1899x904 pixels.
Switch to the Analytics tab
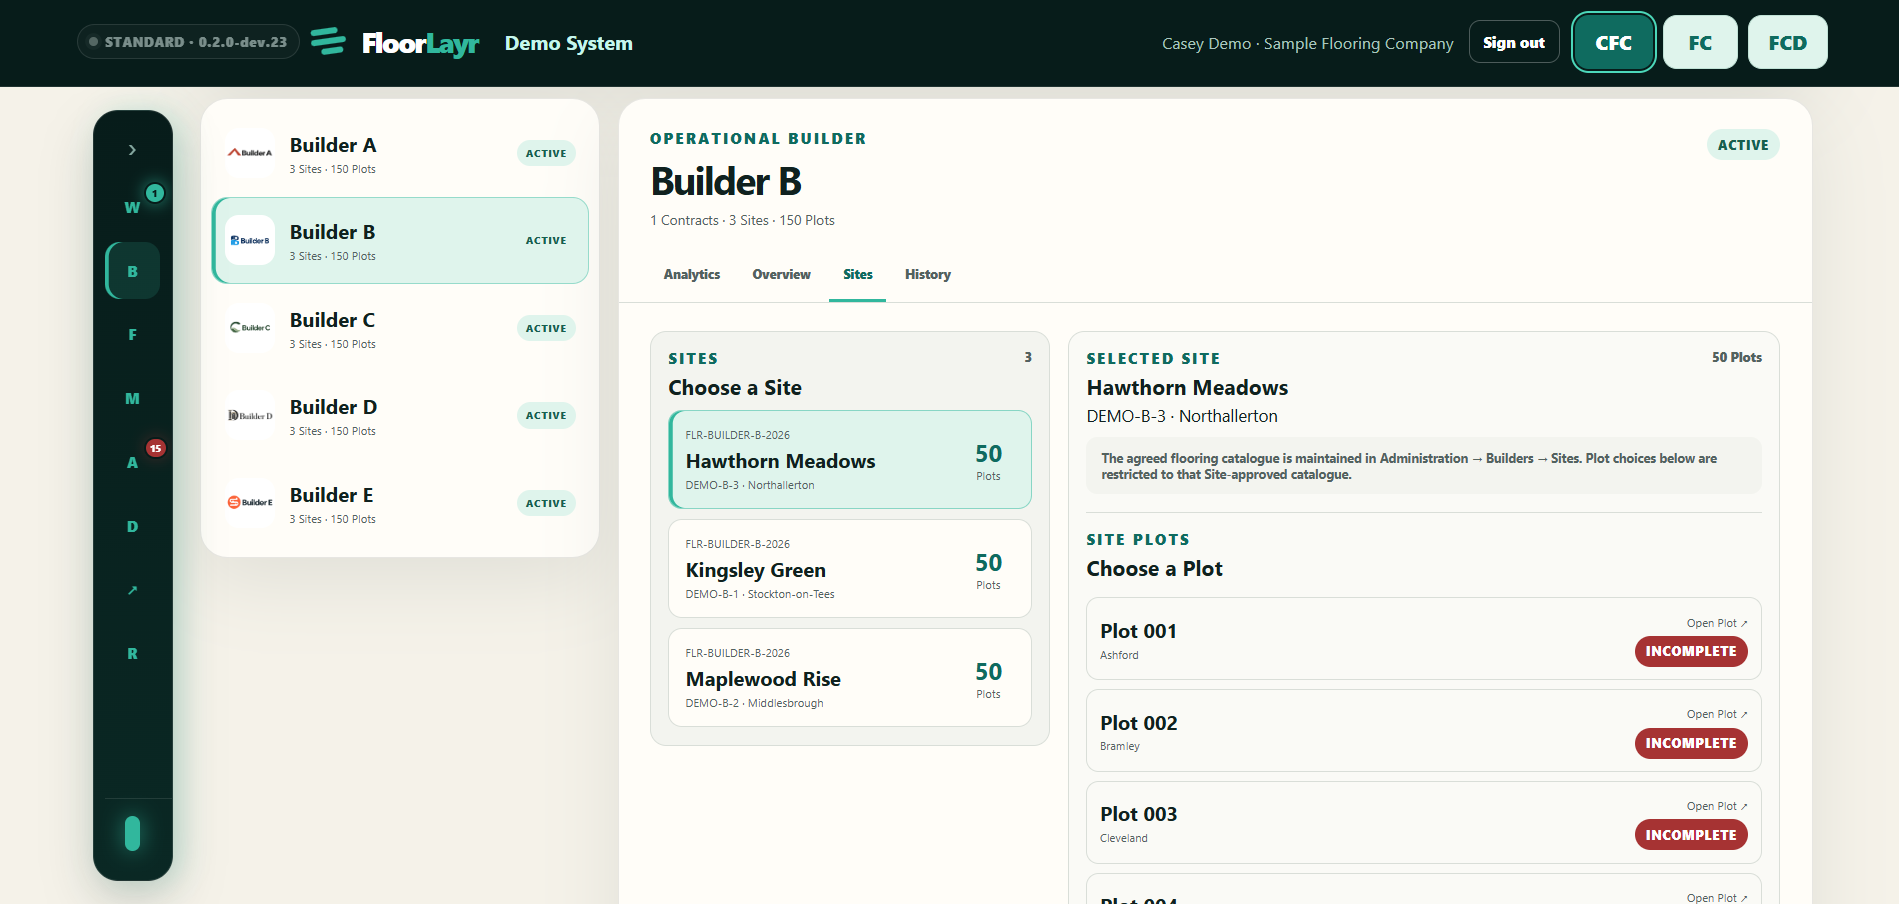[x=692, y=274]
